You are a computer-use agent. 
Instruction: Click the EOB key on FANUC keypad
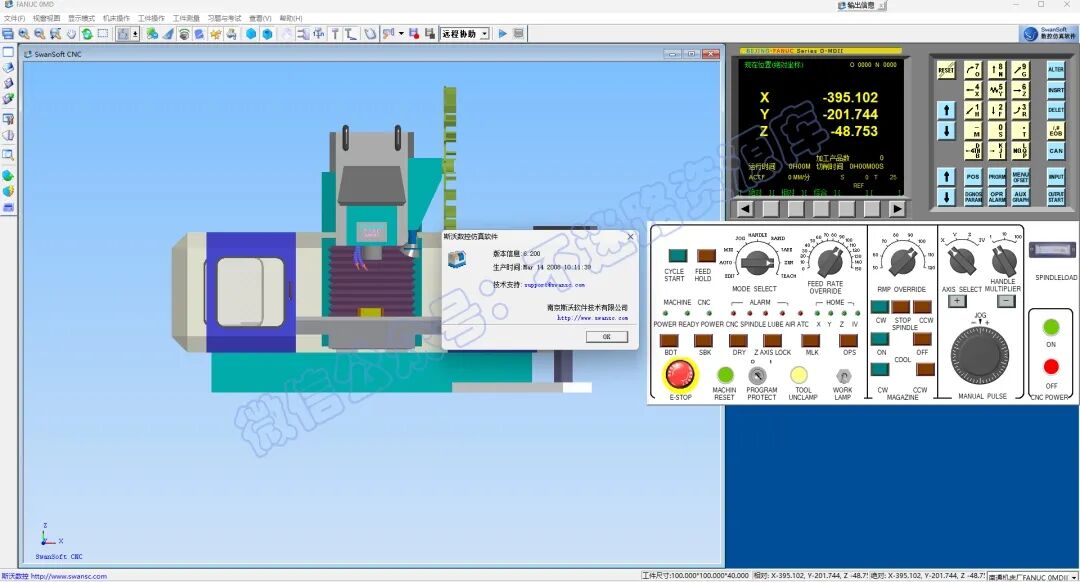coord(1056,130)
